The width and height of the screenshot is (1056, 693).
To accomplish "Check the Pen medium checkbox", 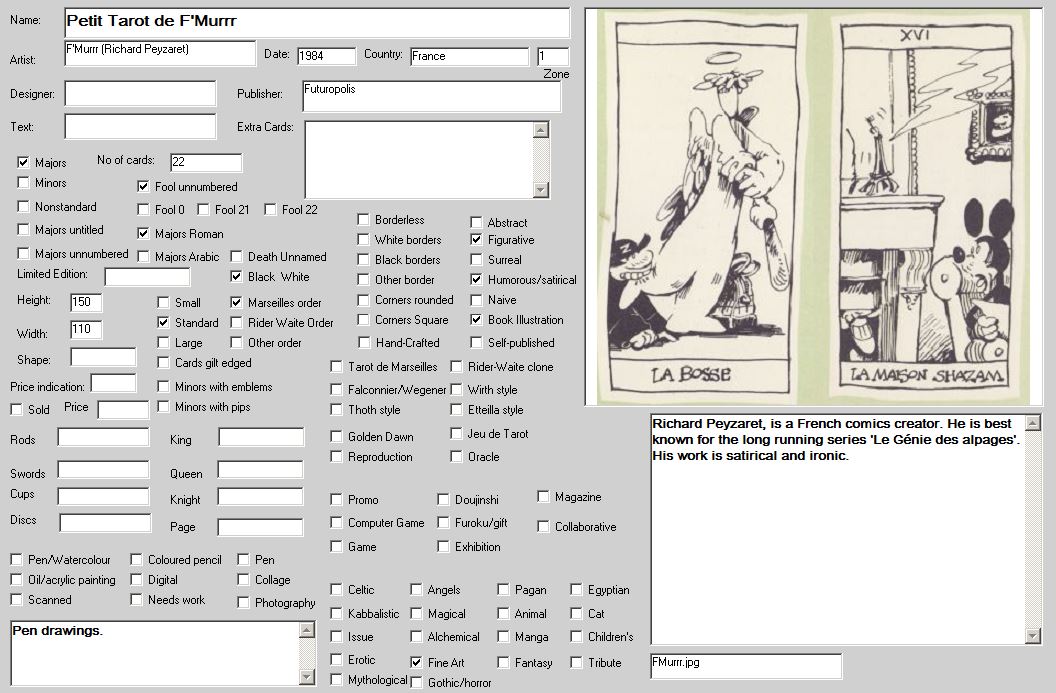I will [x=244, y=560].
